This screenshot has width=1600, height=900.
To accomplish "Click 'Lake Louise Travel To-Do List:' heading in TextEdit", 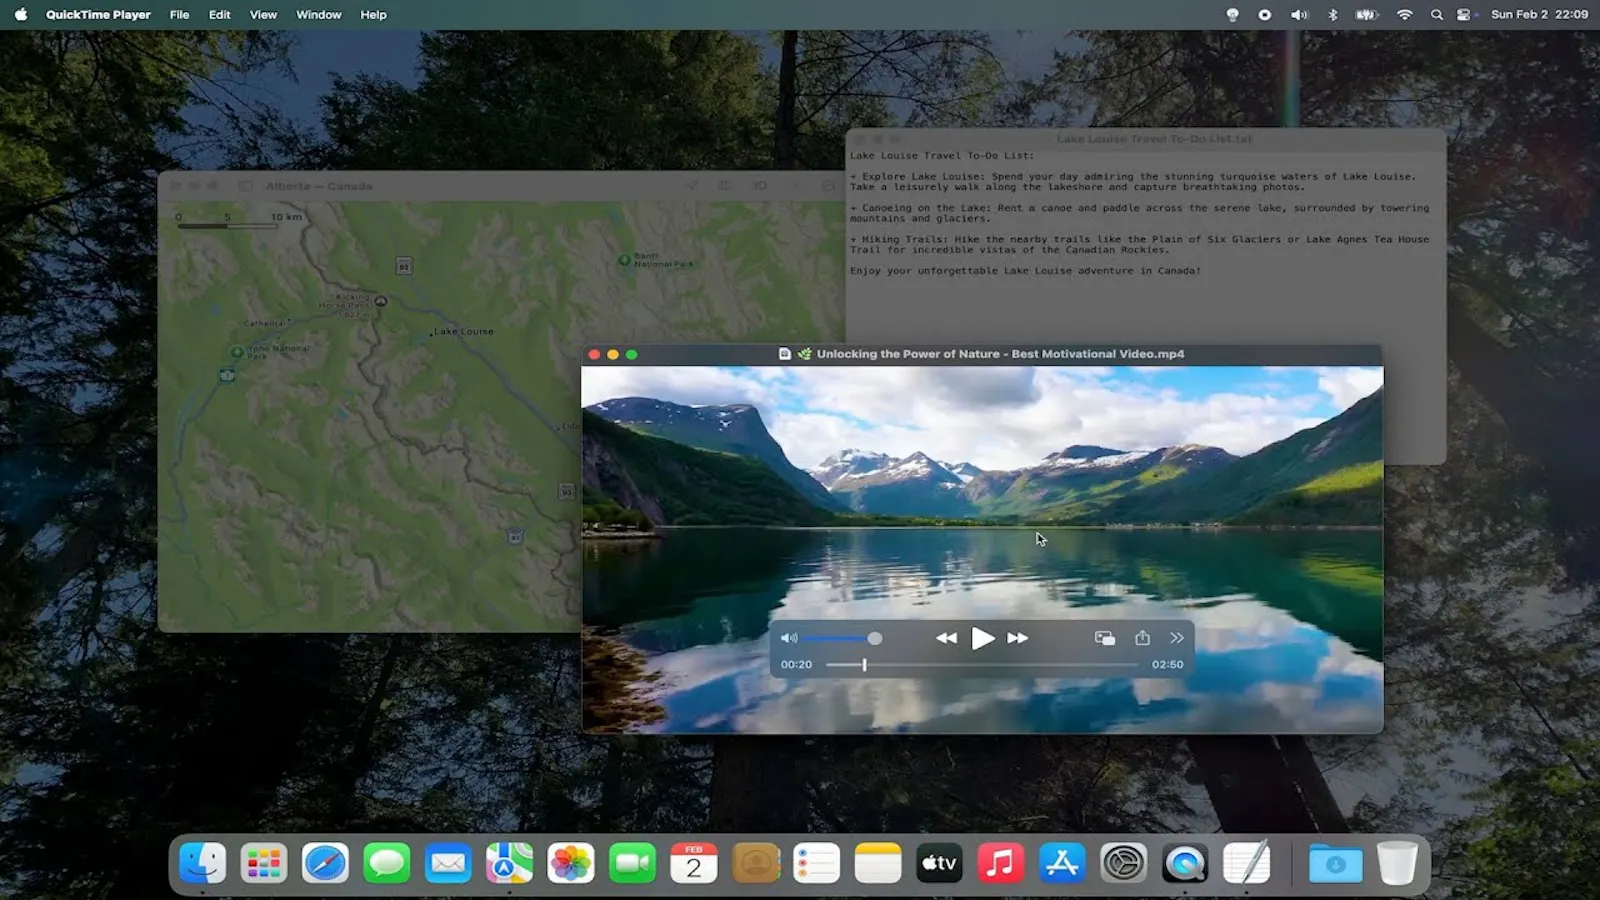I will 942,156.
